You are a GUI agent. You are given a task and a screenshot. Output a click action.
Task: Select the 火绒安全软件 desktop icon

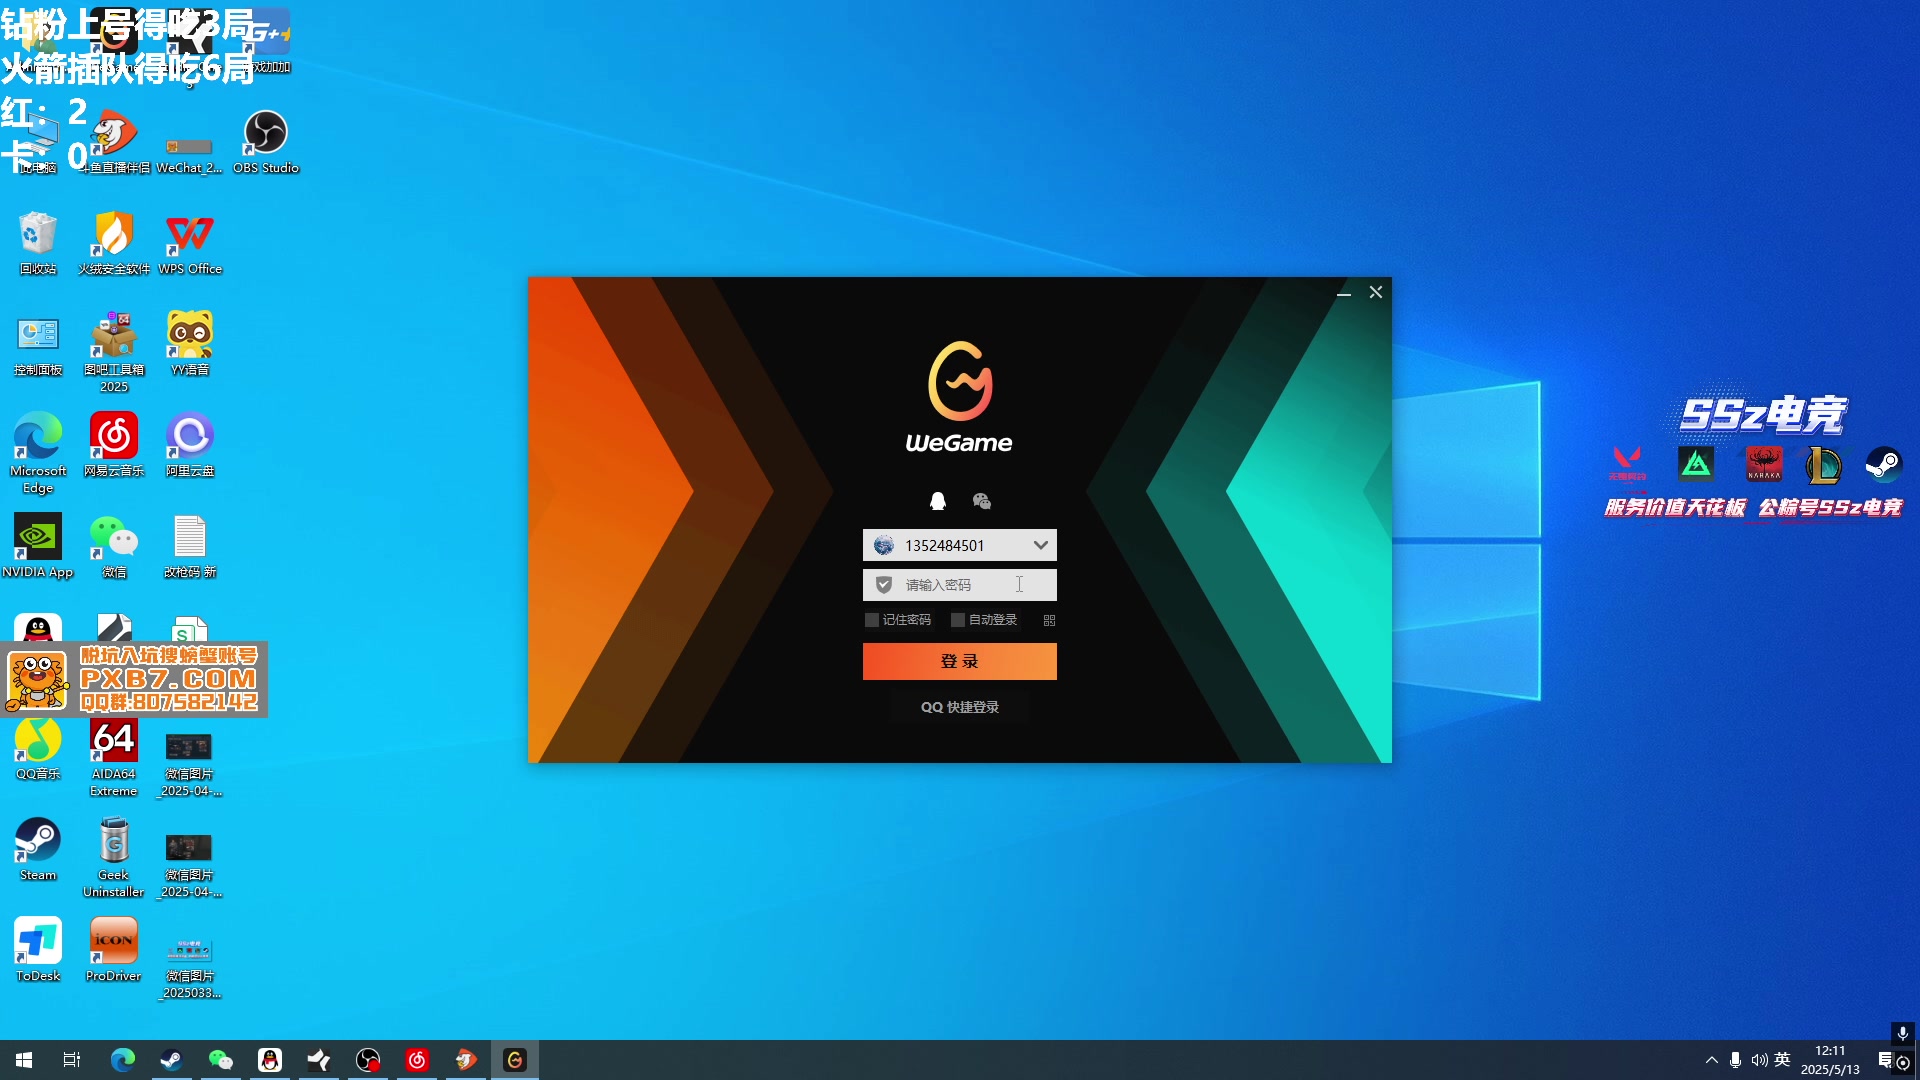(x=114, y=243)
